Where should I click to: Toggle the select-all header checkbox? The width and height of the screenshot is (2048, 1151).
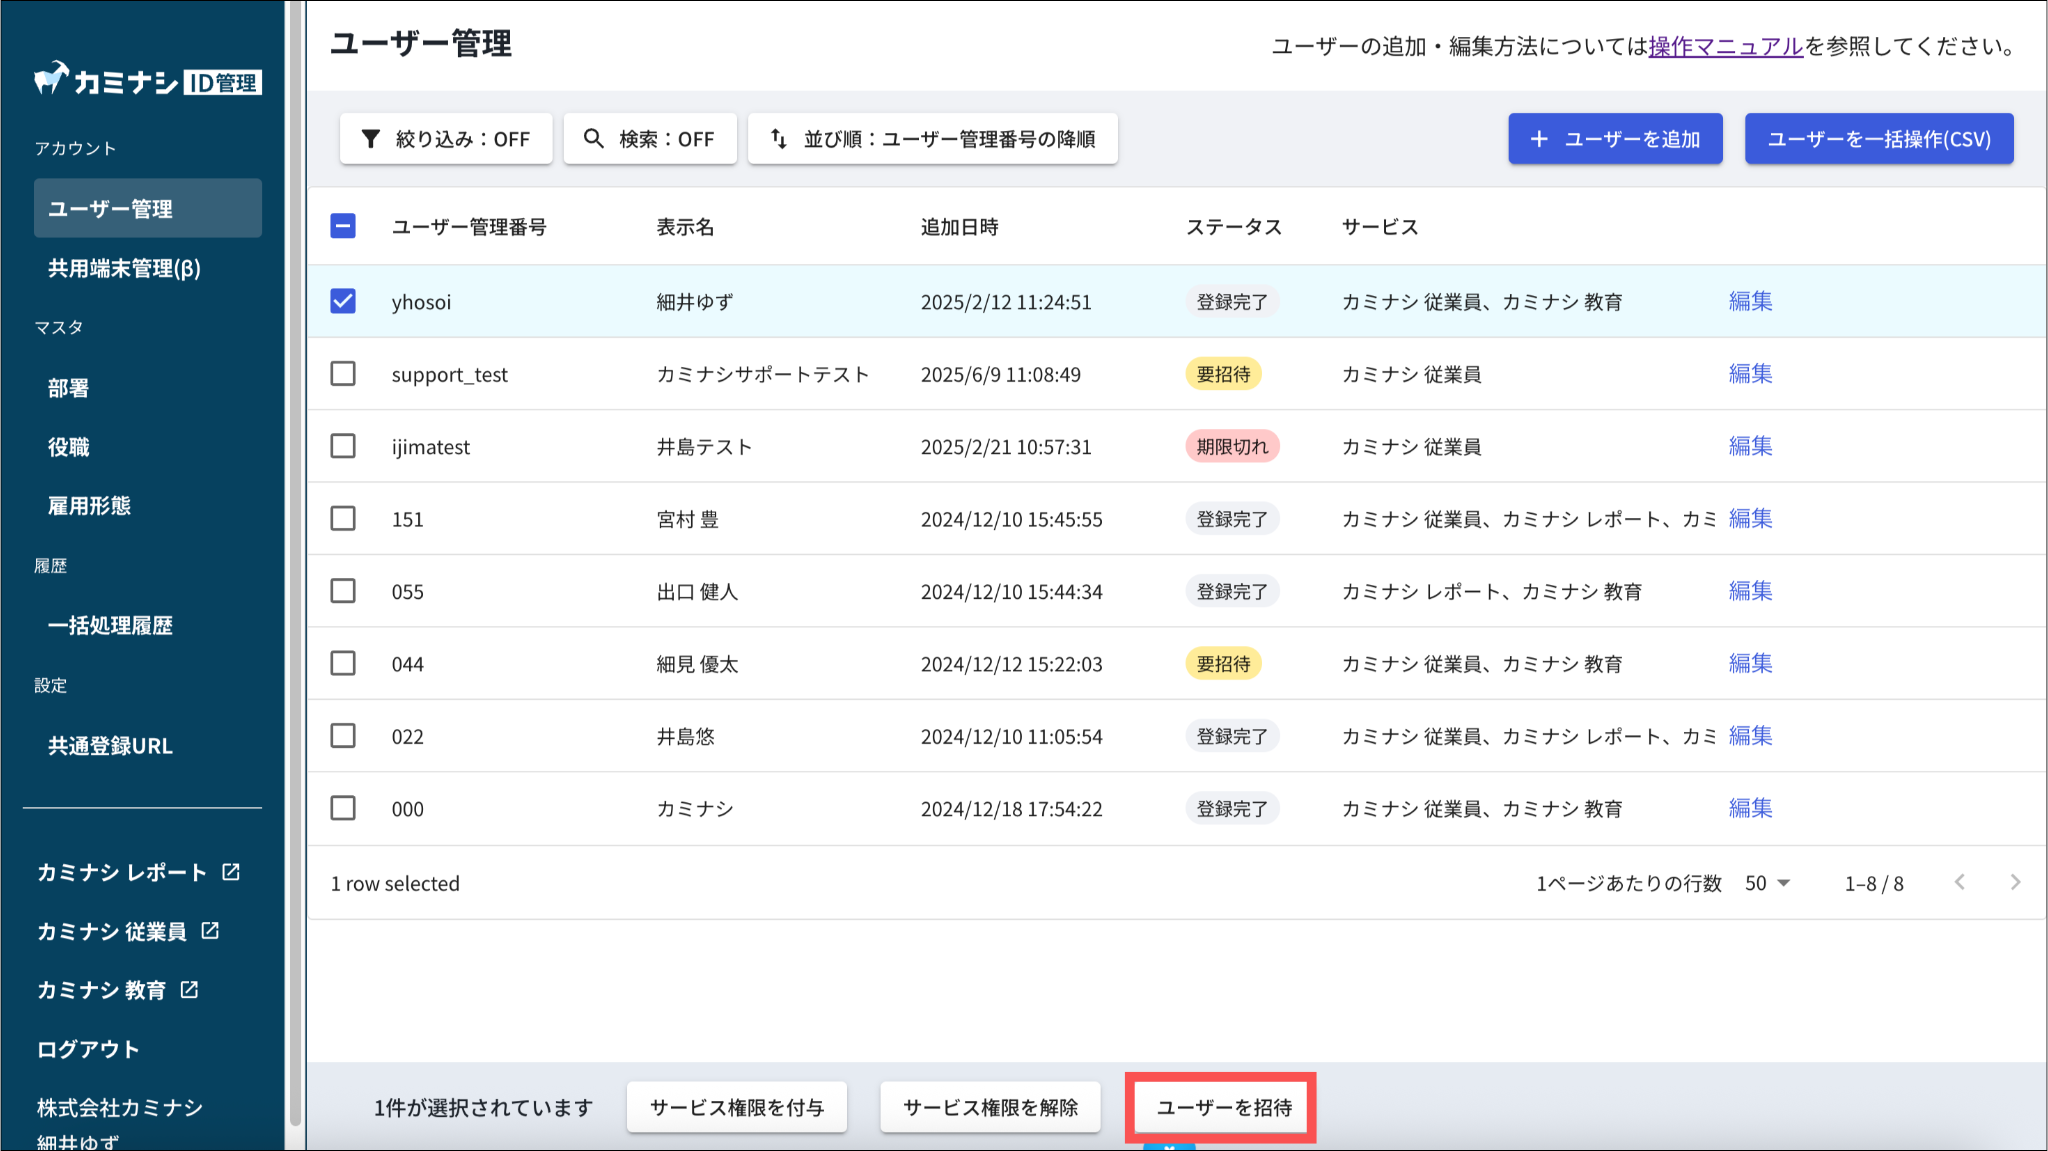tap(343, 226)
